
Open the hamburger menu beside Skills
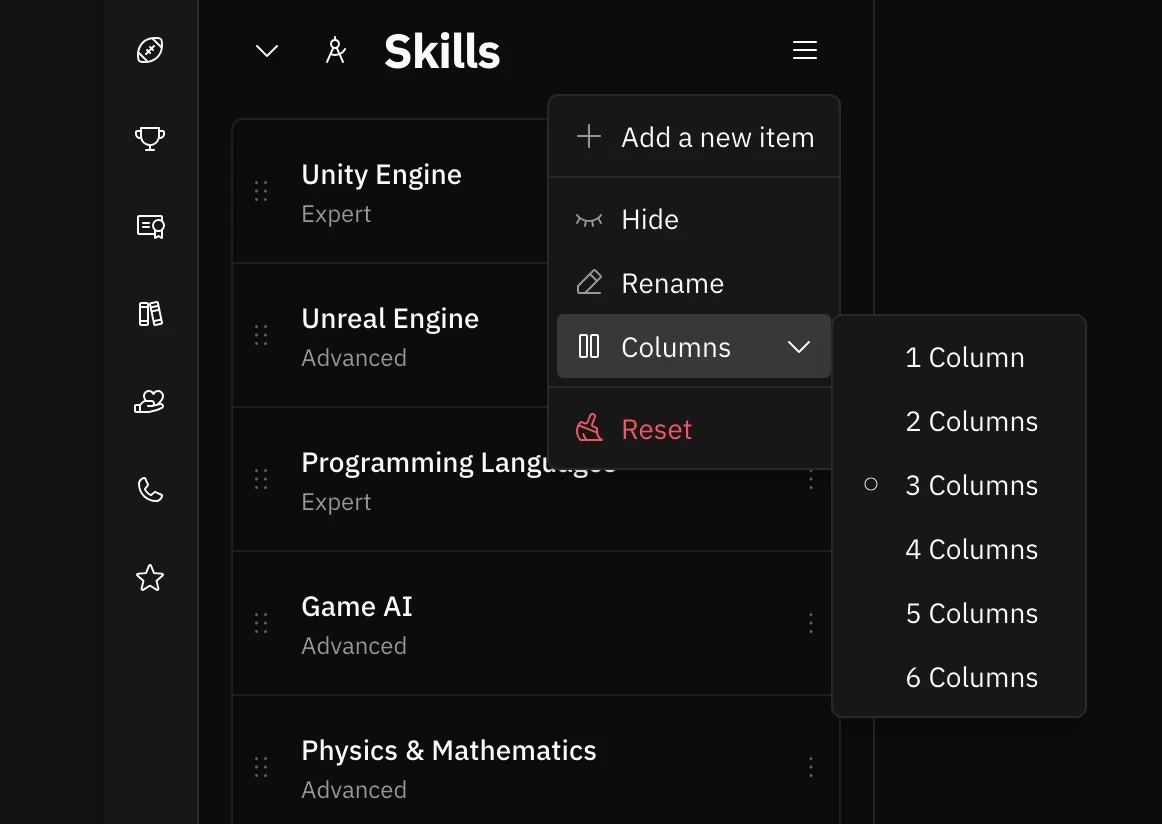tap(805, 50)
